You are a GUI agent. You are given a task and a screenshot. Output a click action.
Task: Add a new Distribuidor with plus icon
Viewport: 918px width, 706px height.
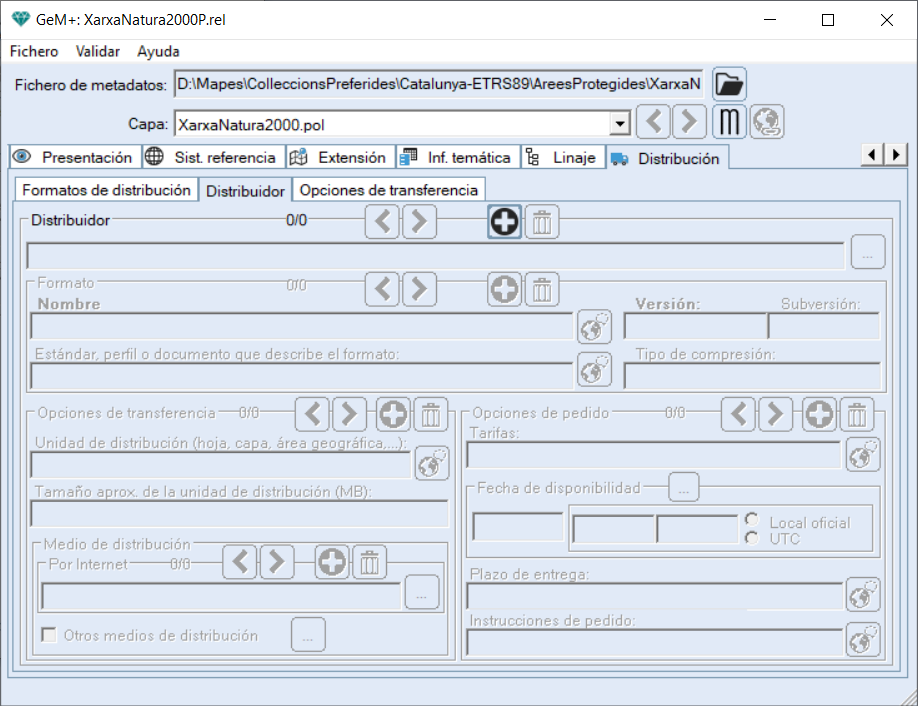click(505, 222)
